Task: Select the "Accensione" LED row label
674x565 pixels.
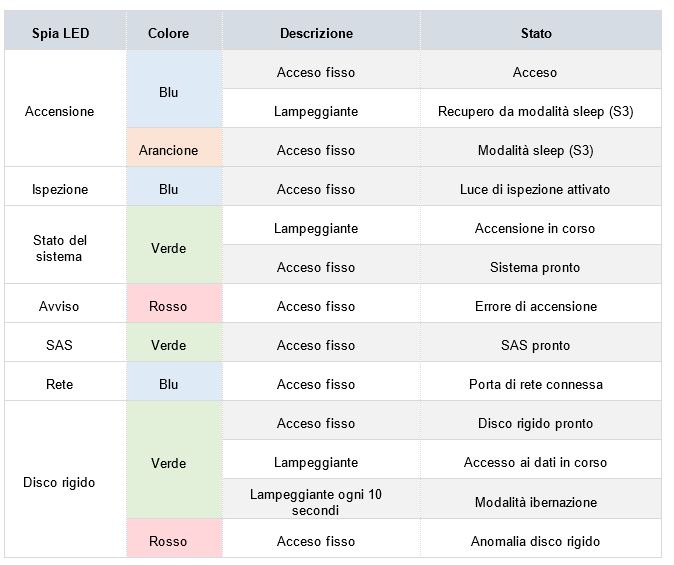Action: (x=59, y=111)
